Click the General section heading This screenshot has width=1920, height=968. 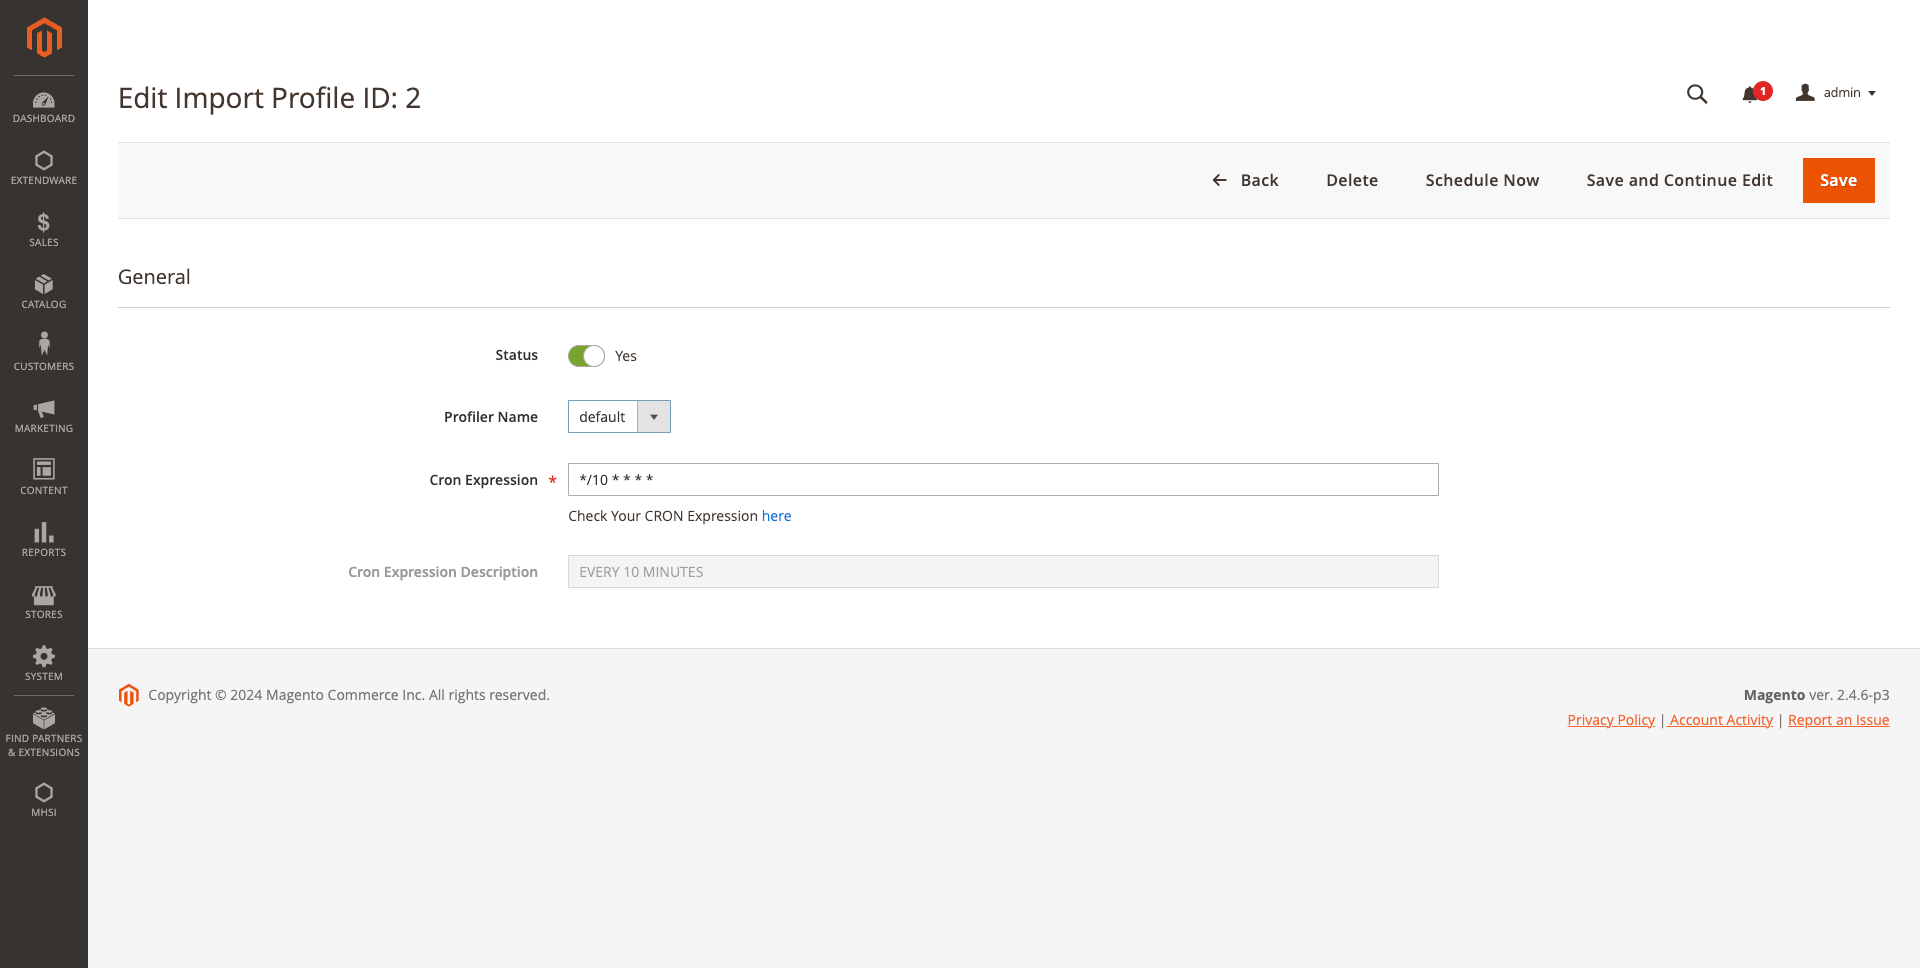[154, 277]
